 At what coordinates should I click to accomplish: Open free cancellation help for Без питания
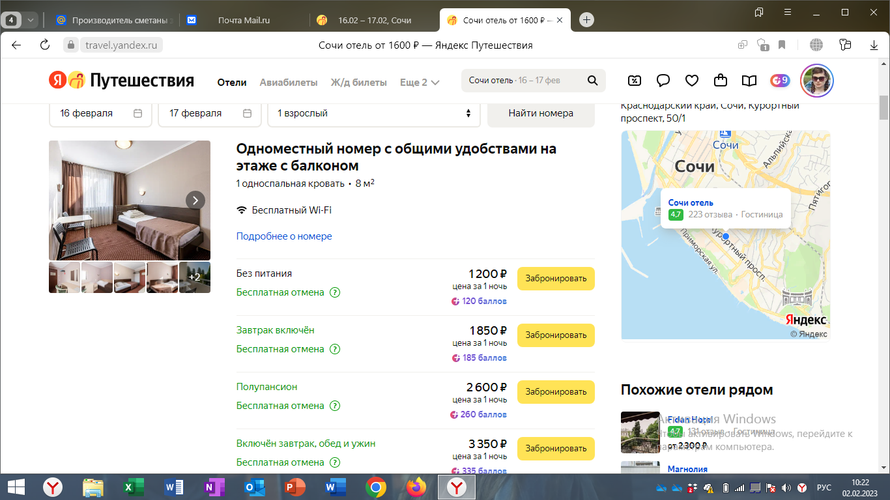click(x=335, y=292)
